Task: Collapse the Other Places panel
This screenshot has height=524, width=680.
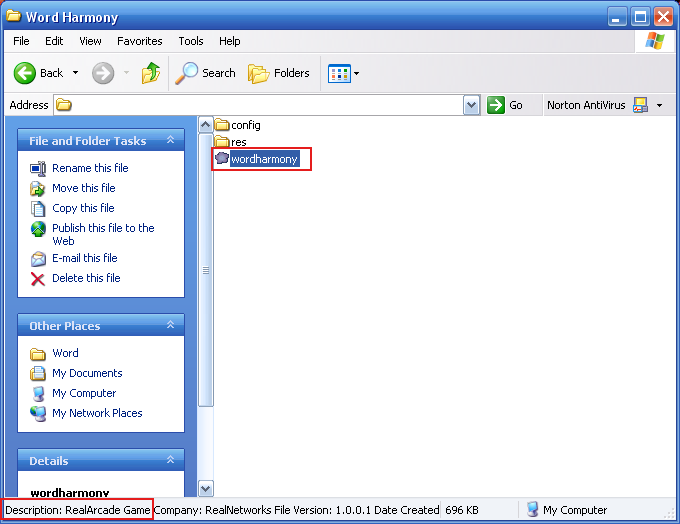Action: 170,325
